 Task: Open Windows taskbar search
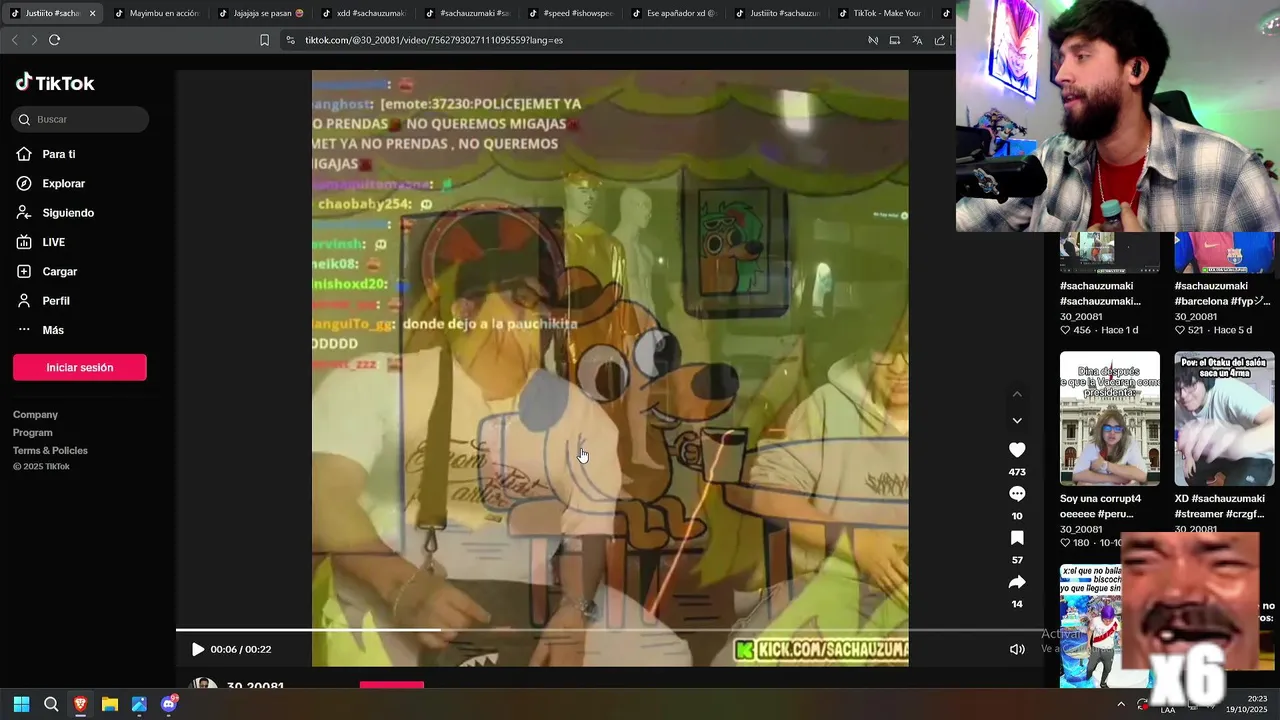click(51, 704)
